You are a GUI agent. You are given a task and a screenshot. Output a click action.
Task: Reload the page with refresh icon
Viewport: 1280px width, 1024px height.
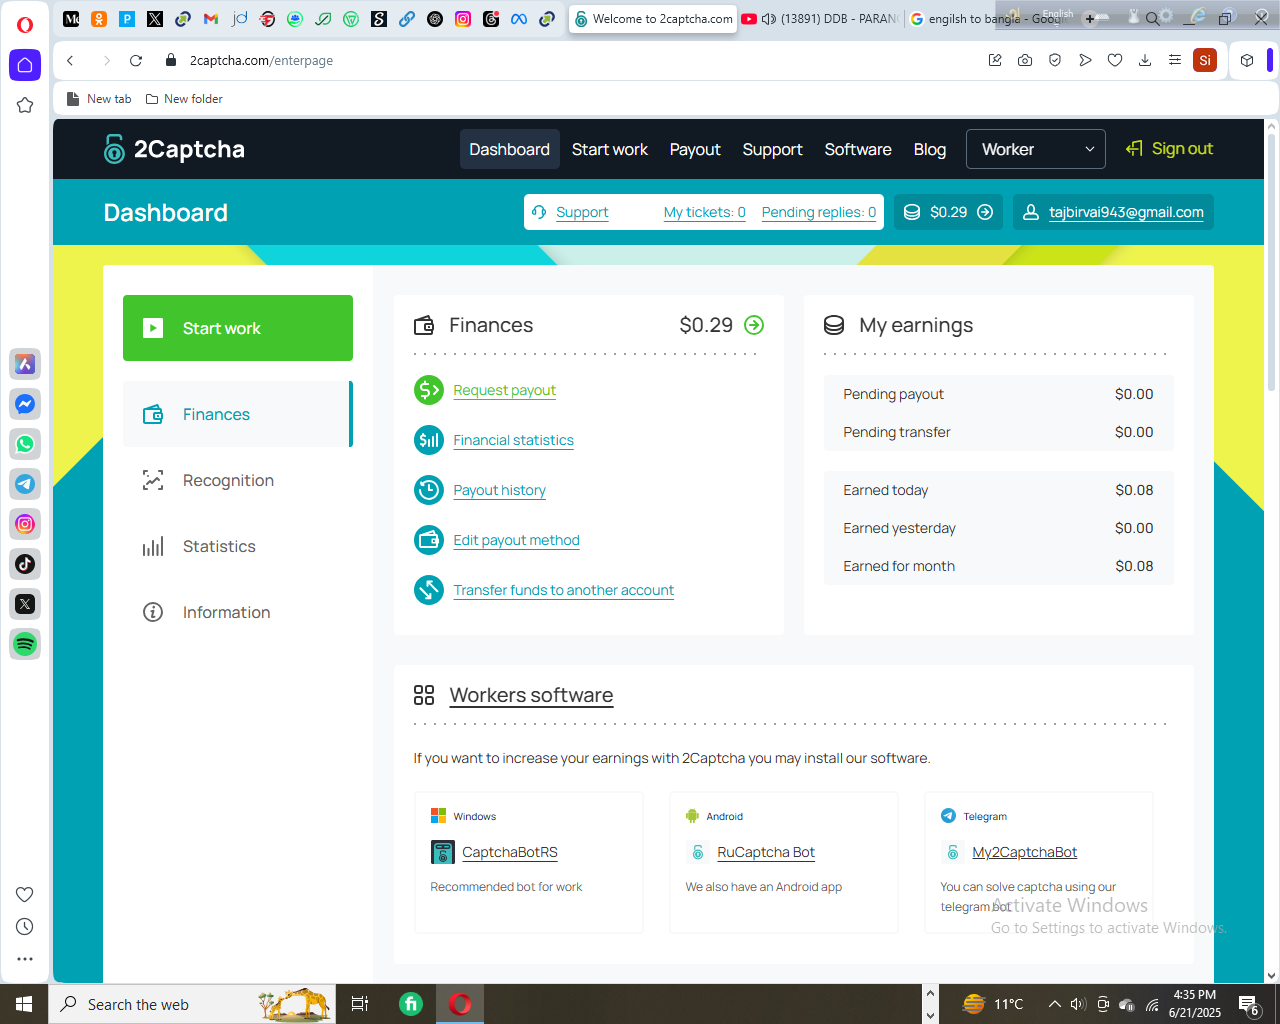pos(136,60)
